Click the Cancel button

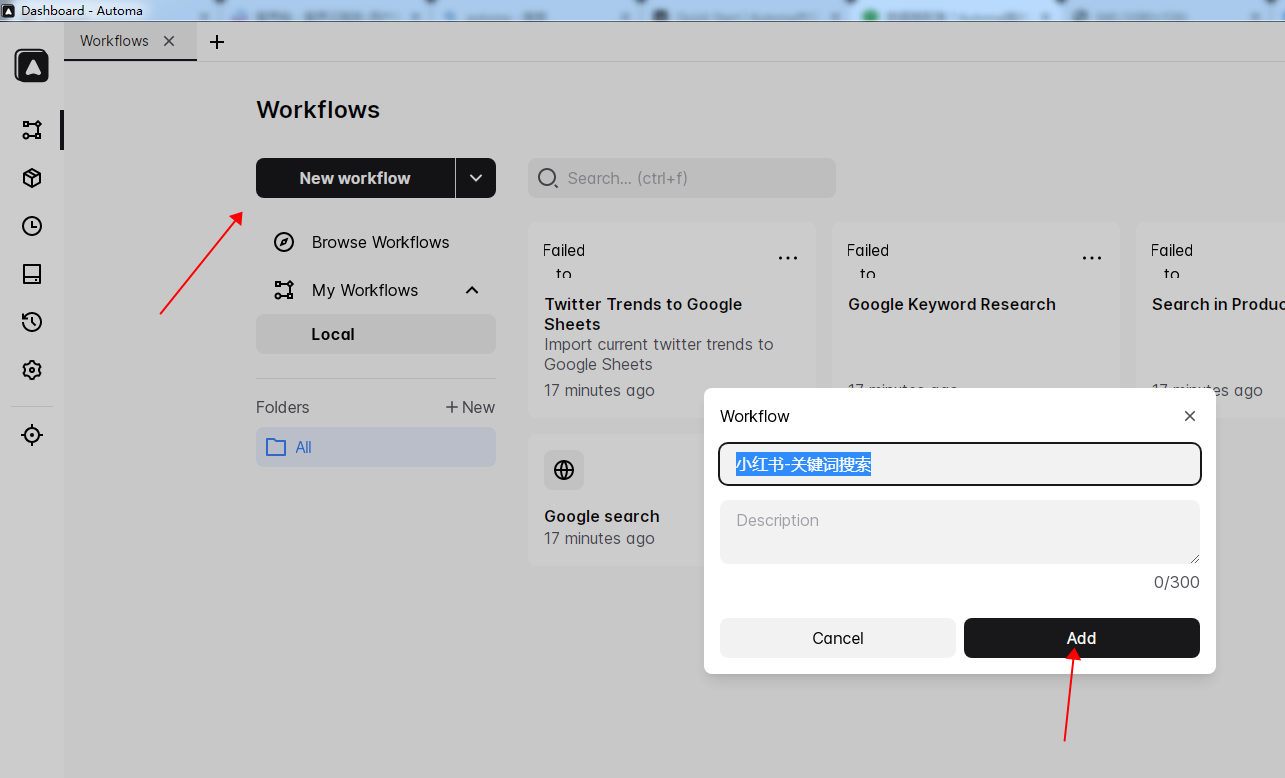(838, 638)
